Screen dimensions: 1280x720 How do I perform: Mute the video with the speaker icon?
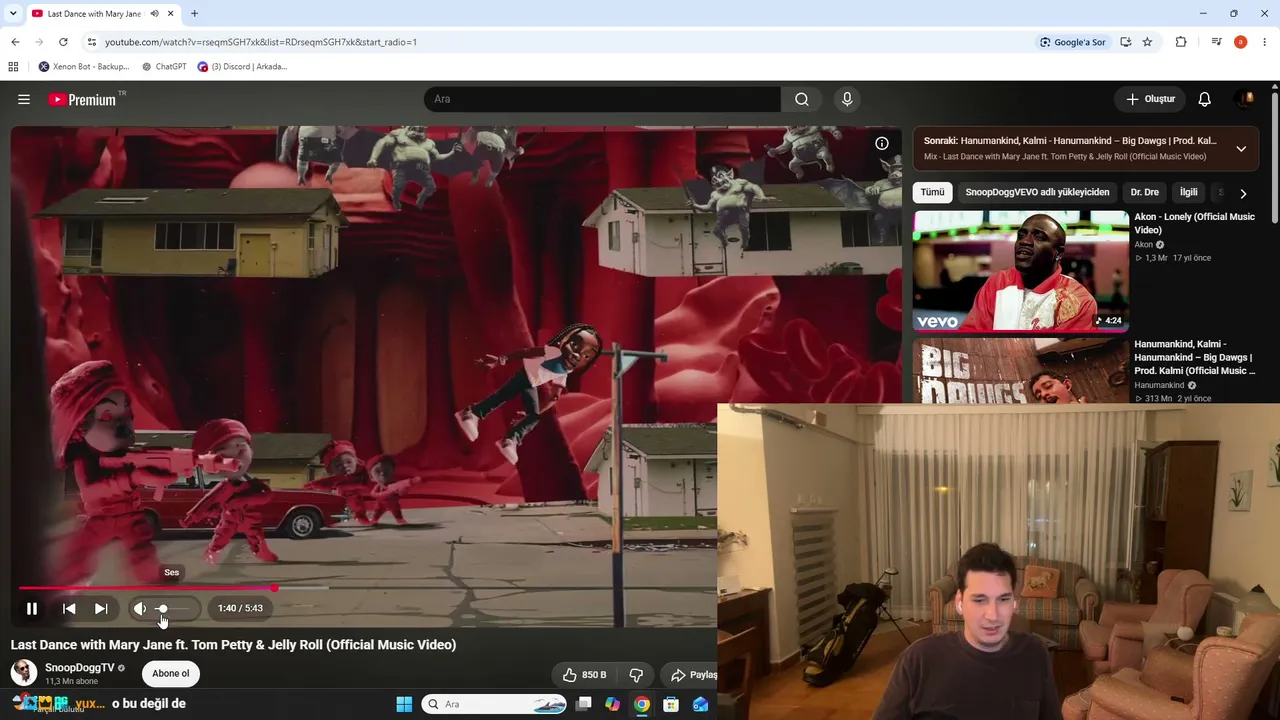140,608
